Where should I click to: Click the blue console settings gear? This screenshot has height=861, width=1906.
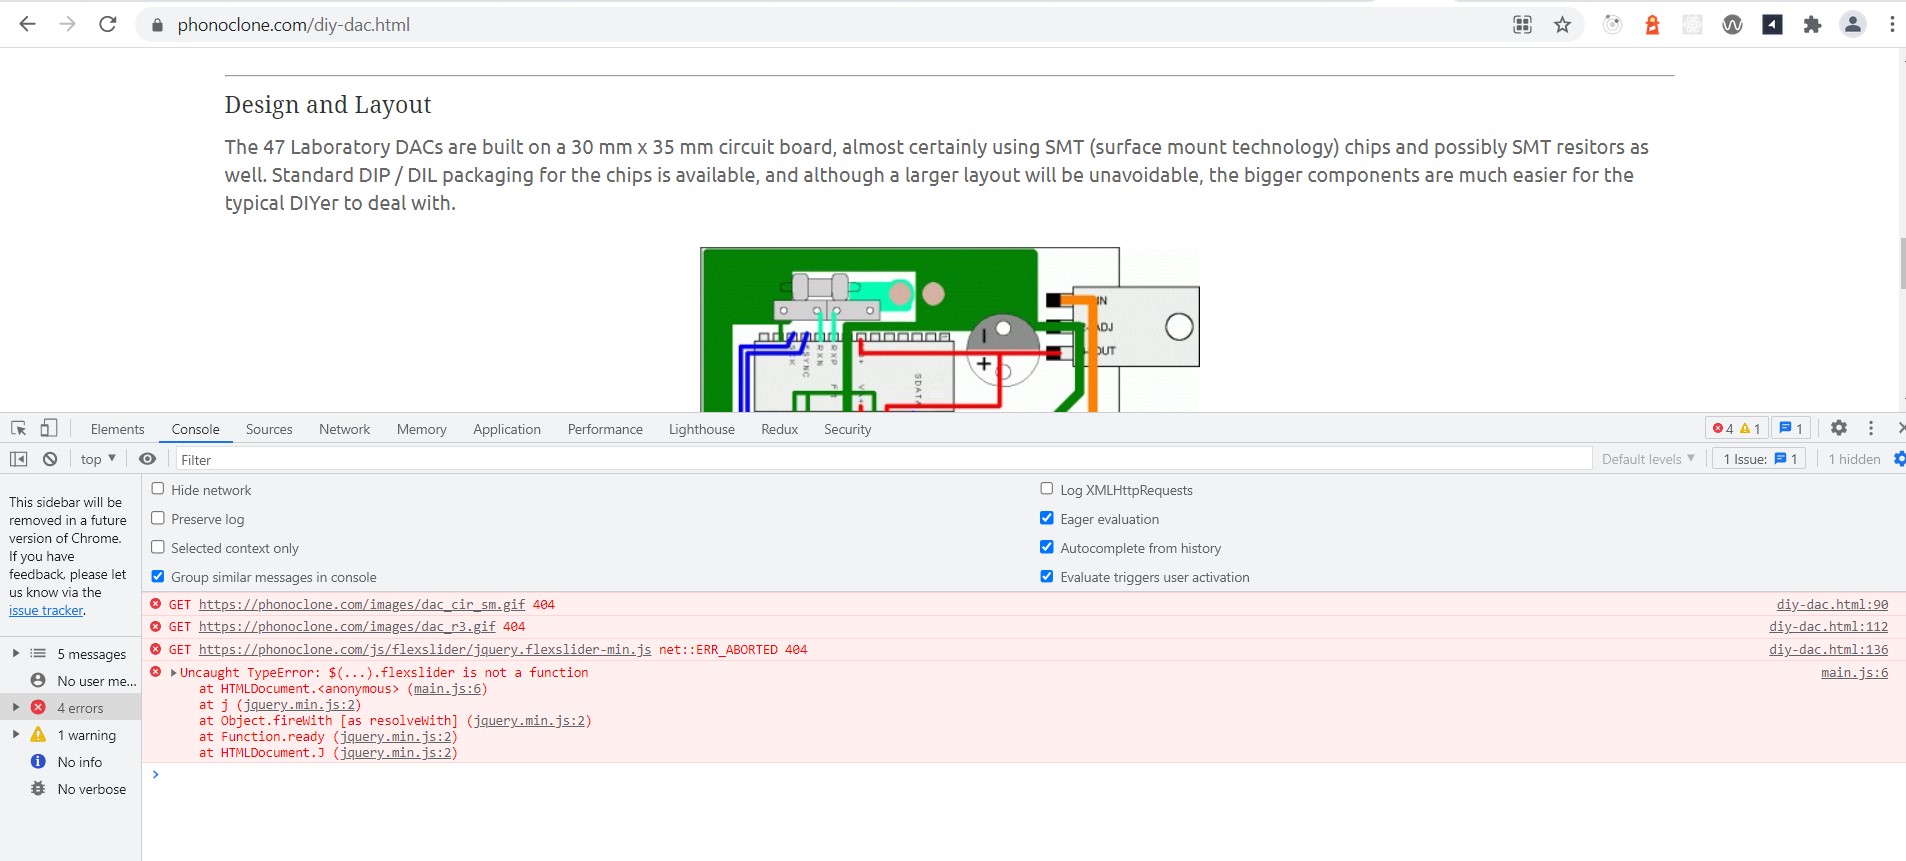click(x=1899, y=459)
